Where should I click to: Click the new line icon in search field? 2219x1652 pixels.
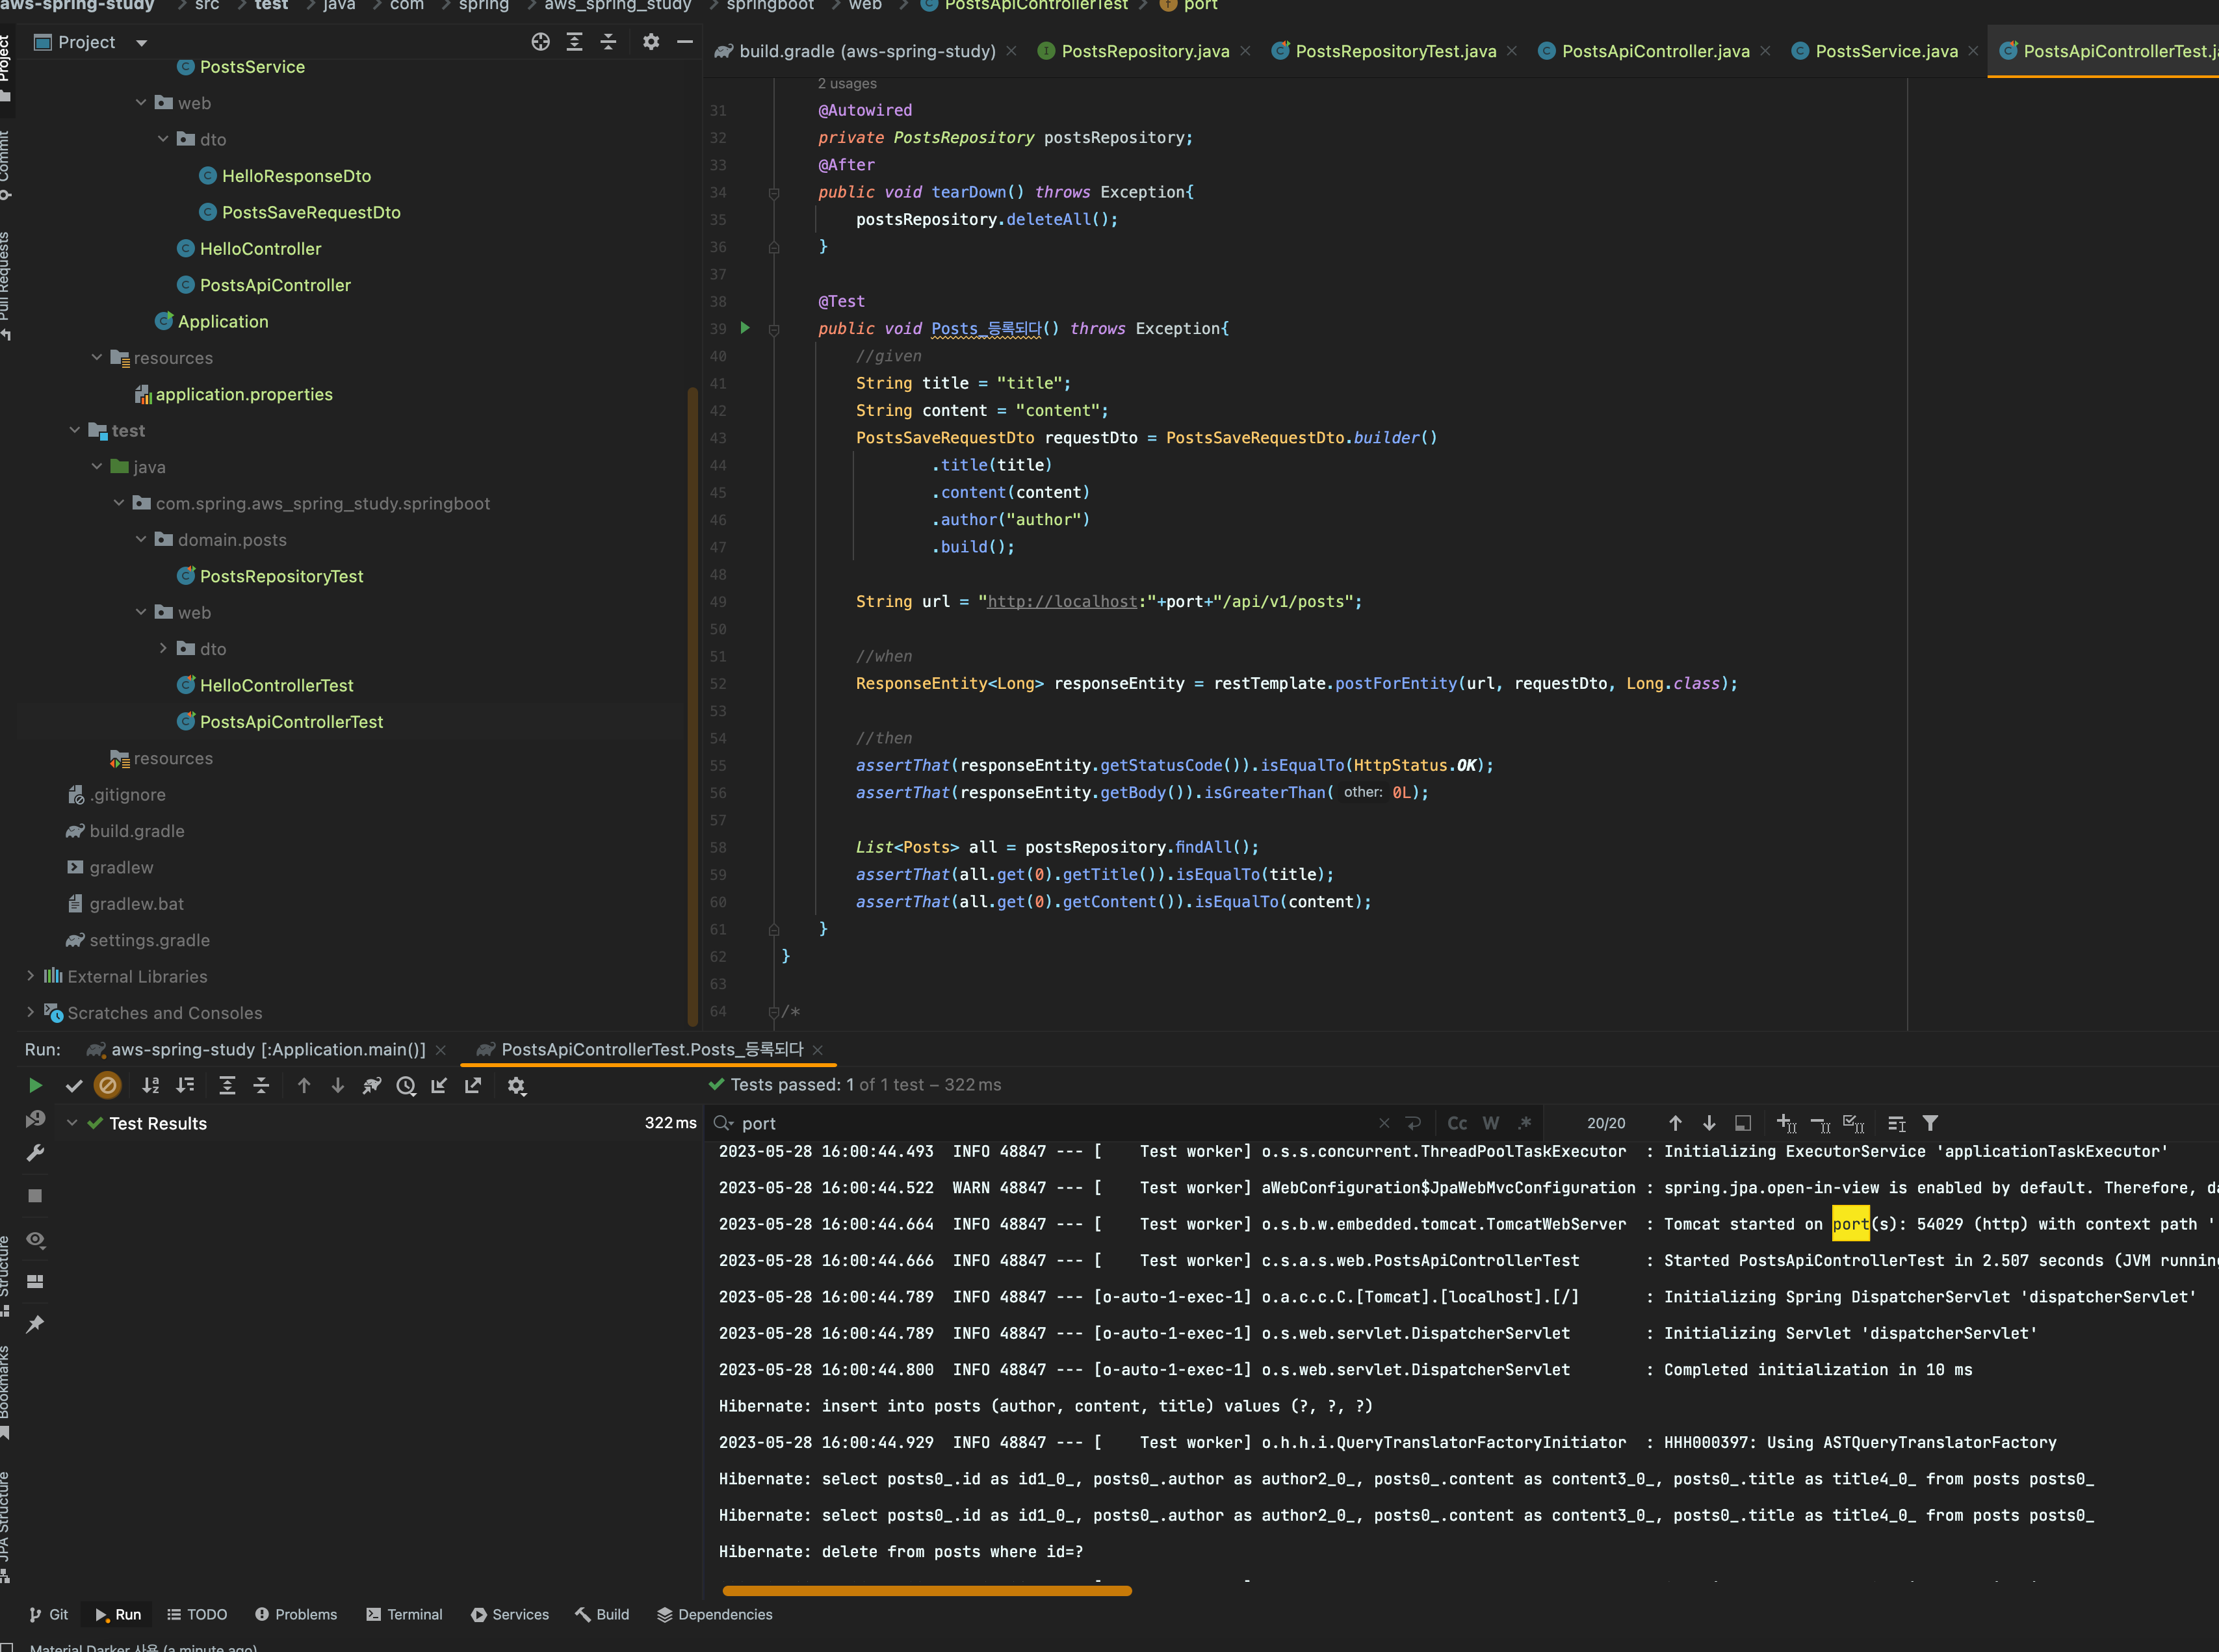click(x=1413, y=1123)
